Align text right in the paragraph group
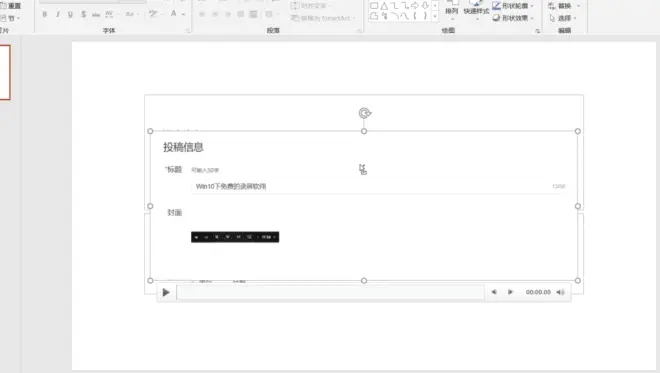This screenshot has width=660, height=373. point(228,14)
